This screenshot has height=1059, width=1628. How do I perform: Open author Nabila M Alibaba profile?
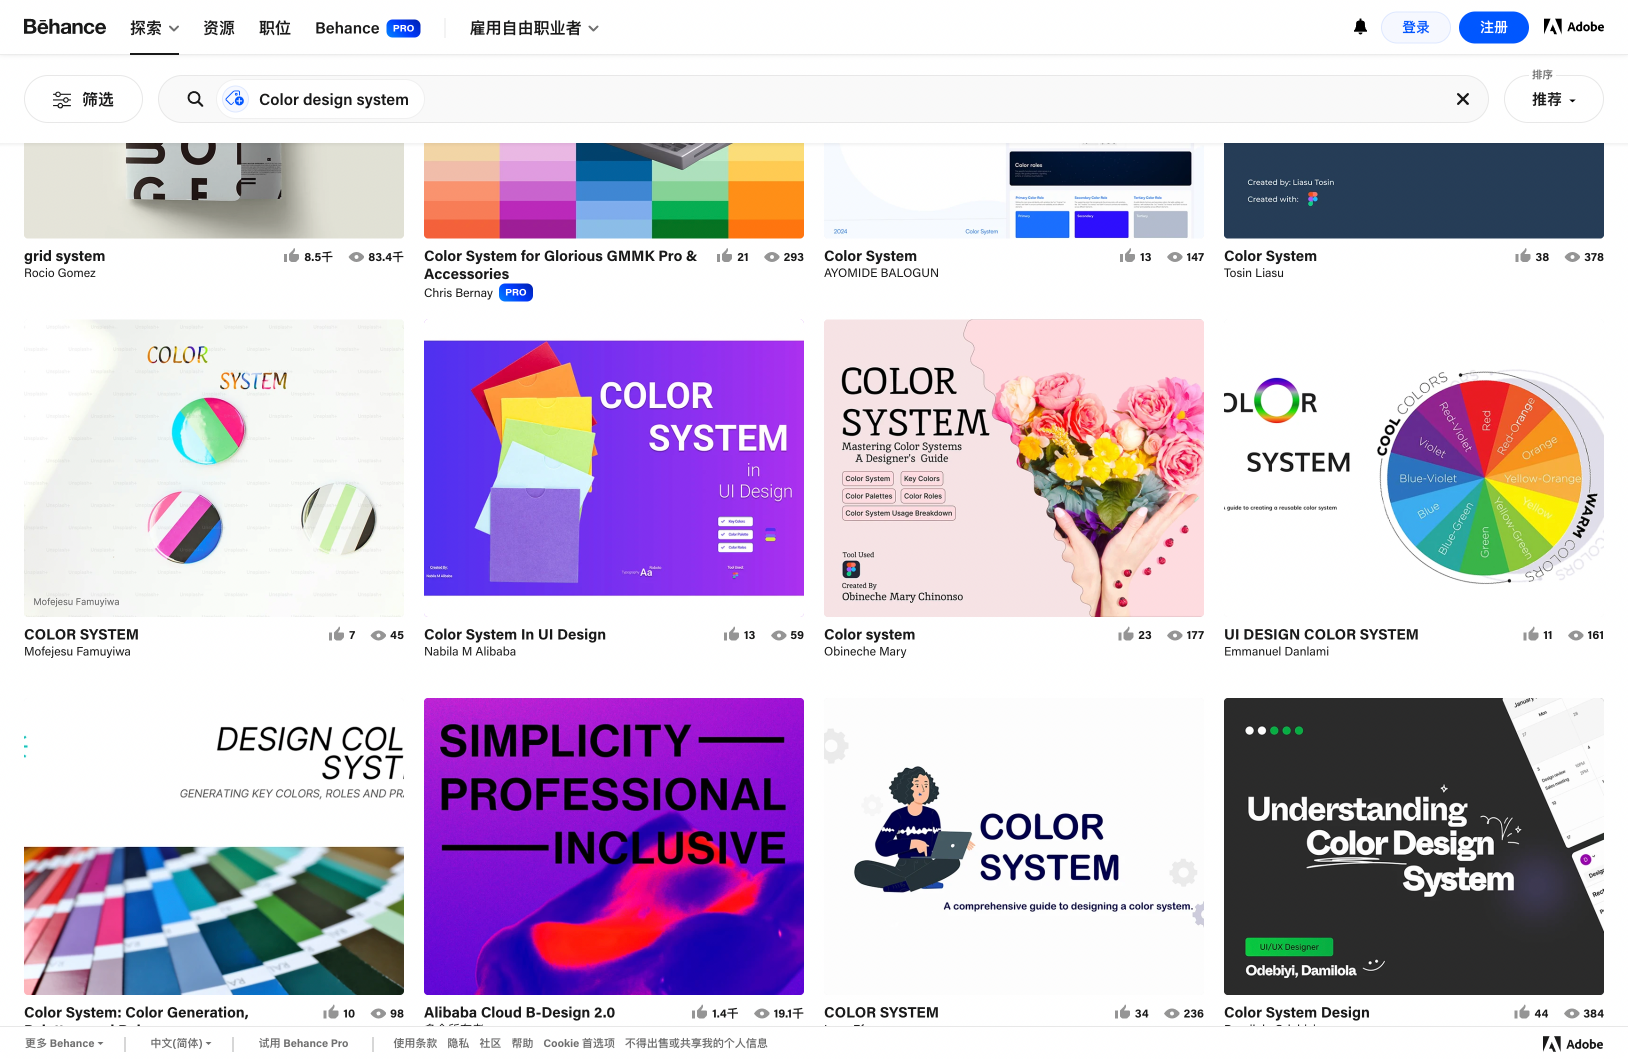click(x=470, y=651)
